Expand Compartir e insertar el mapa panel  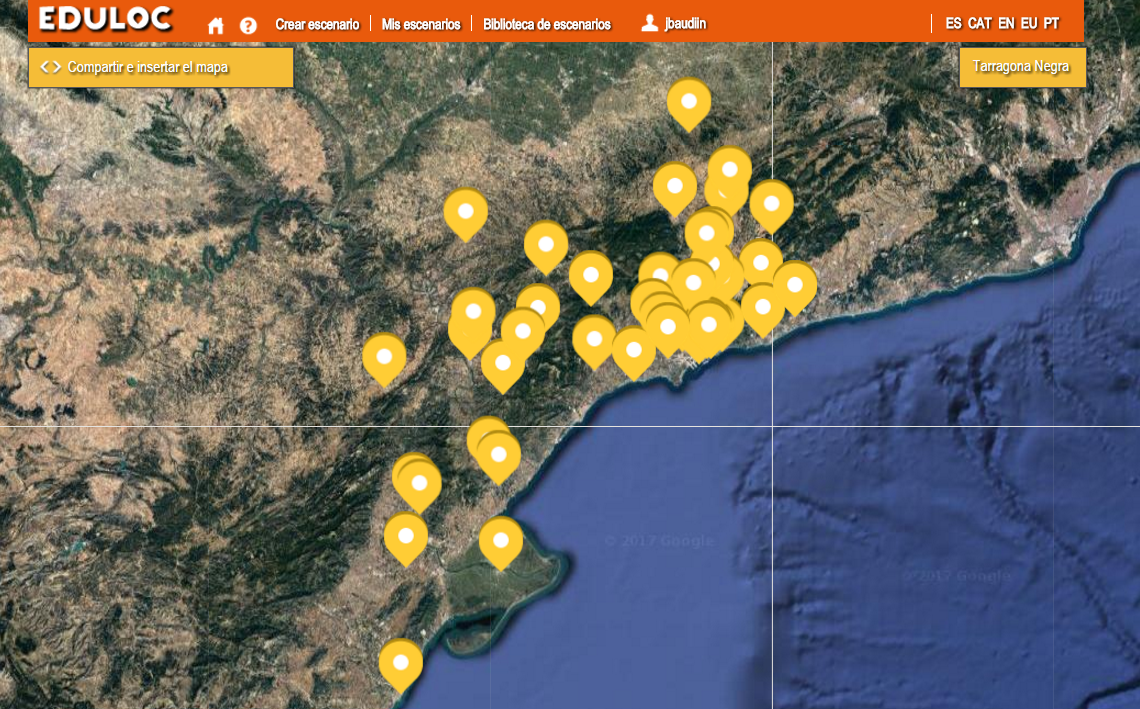pyautogui.click(x=161, y=67)
